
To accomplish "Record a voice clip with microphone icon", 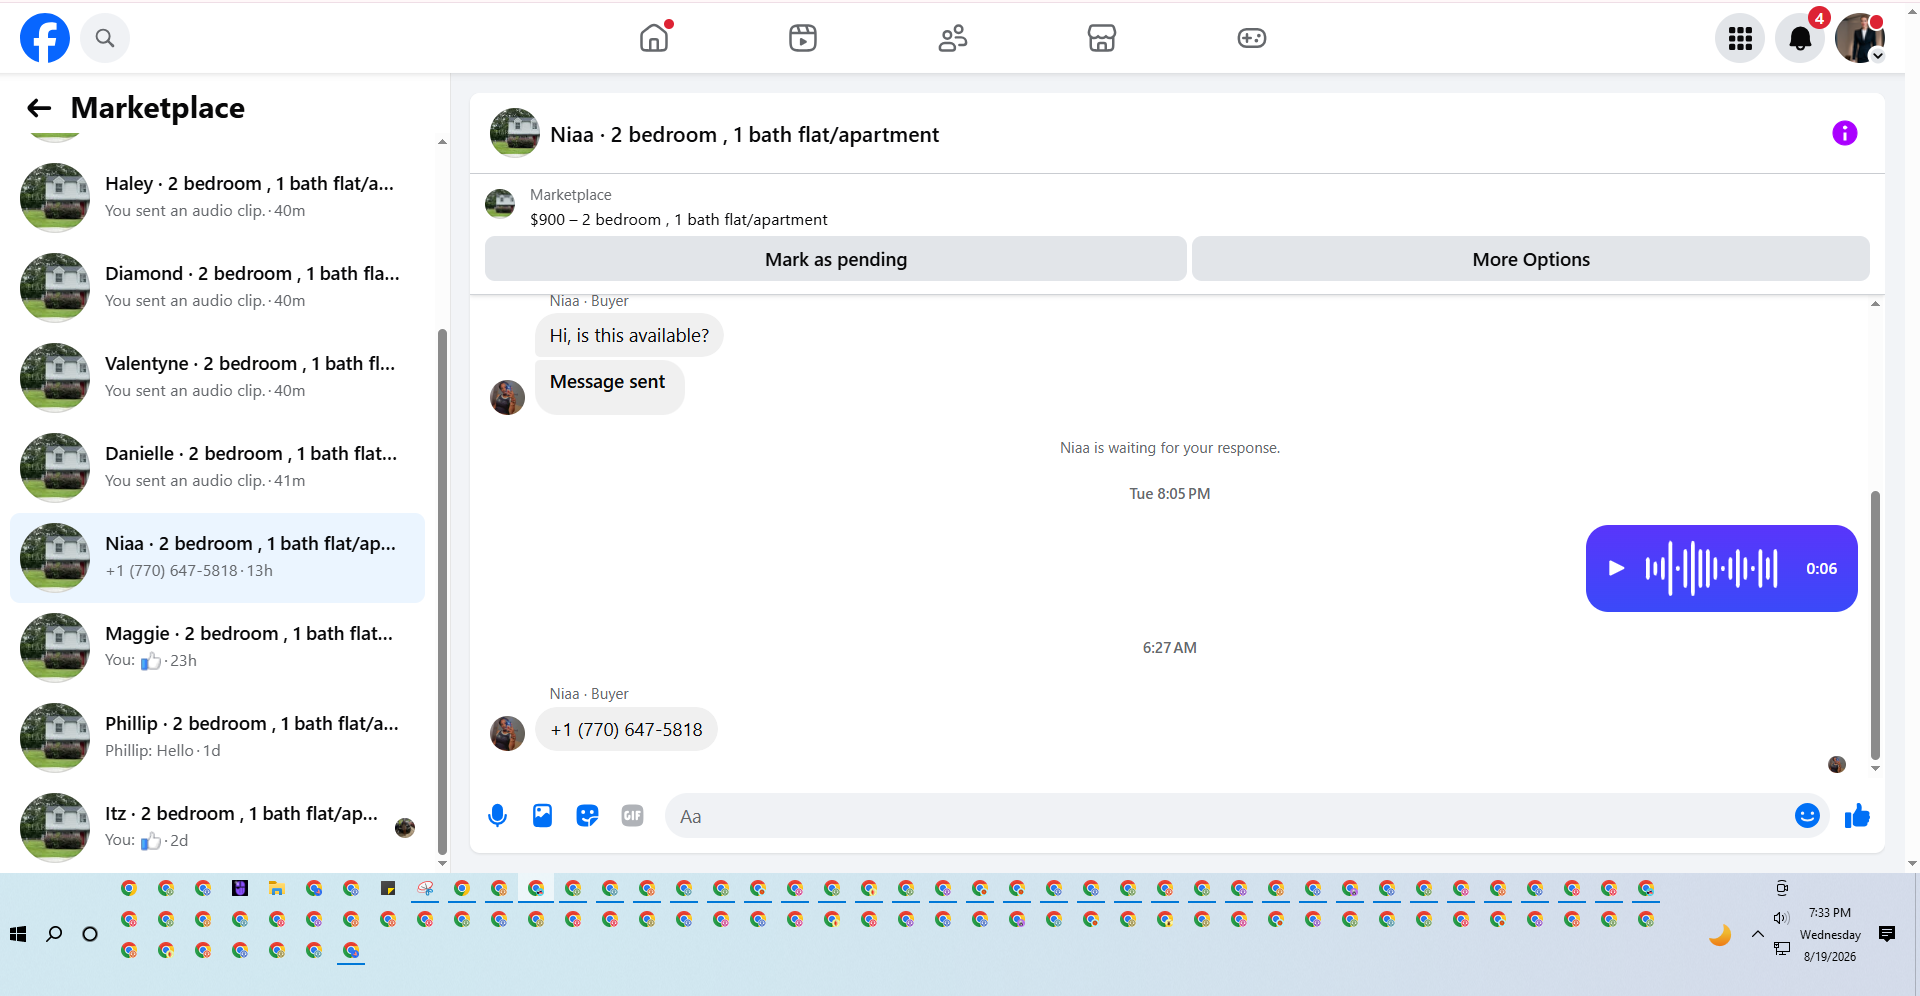I will tap(497, 816).
